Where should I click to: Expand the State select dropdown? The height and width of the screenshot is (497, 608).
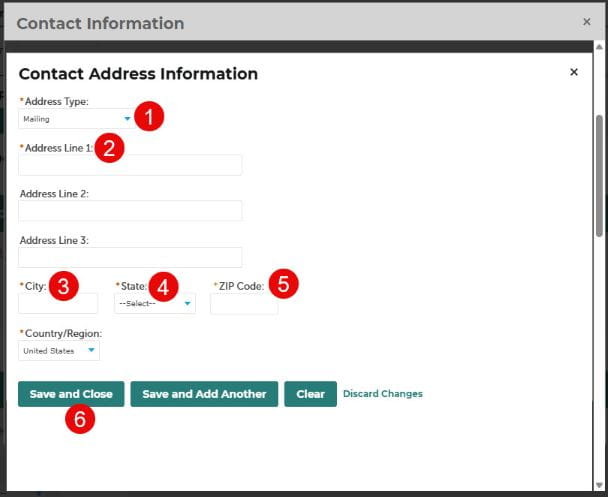pyautogui.click(x=155, y=303)
